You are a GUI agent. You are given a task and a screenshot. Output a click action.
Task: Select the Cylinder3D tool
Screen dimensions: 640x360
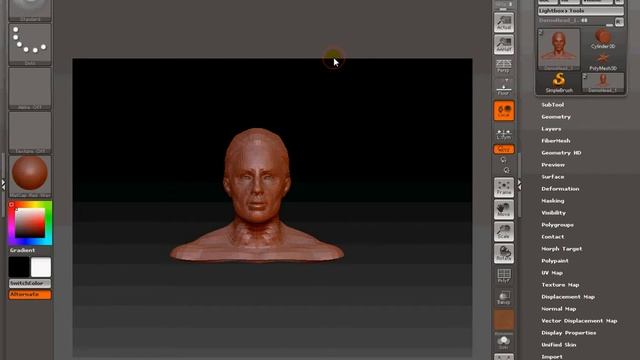click(x=603, y=39)
